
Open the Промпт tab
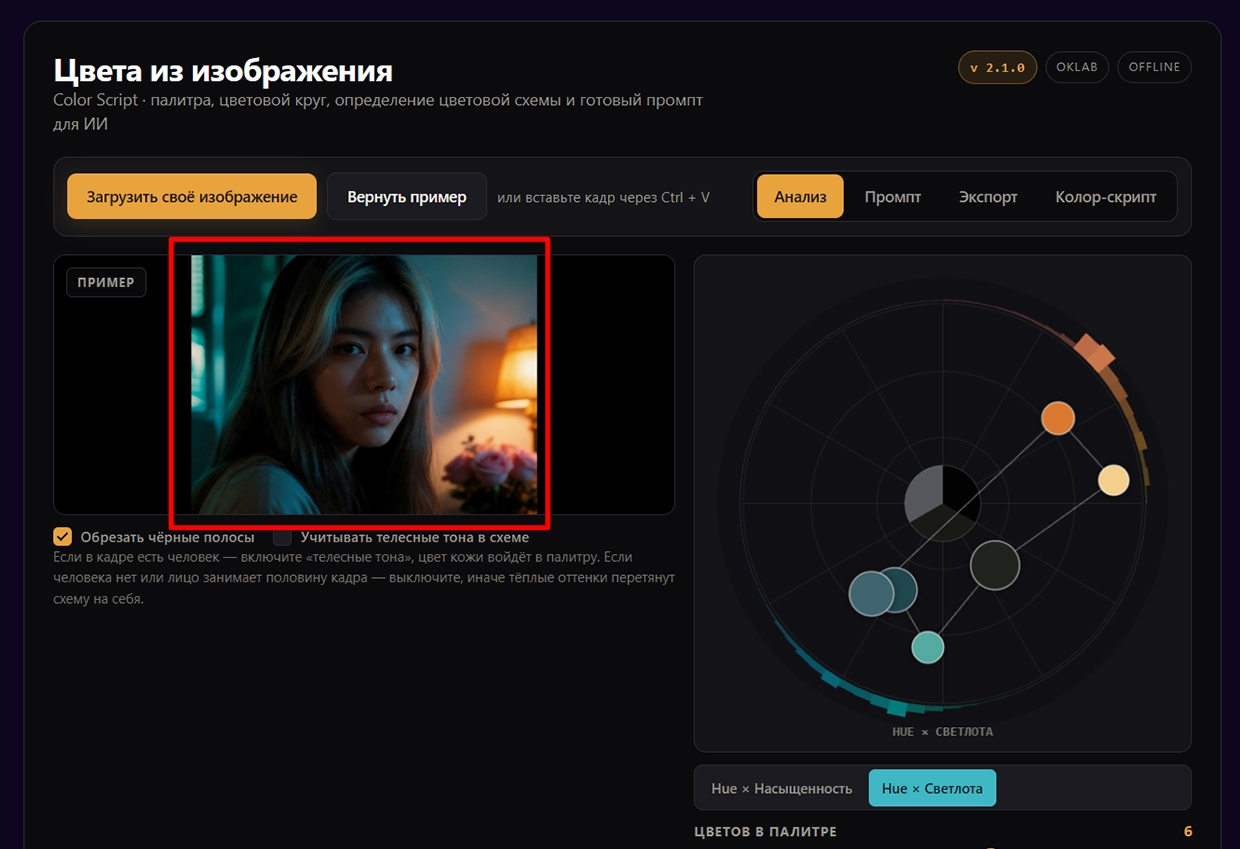[893, 196]
